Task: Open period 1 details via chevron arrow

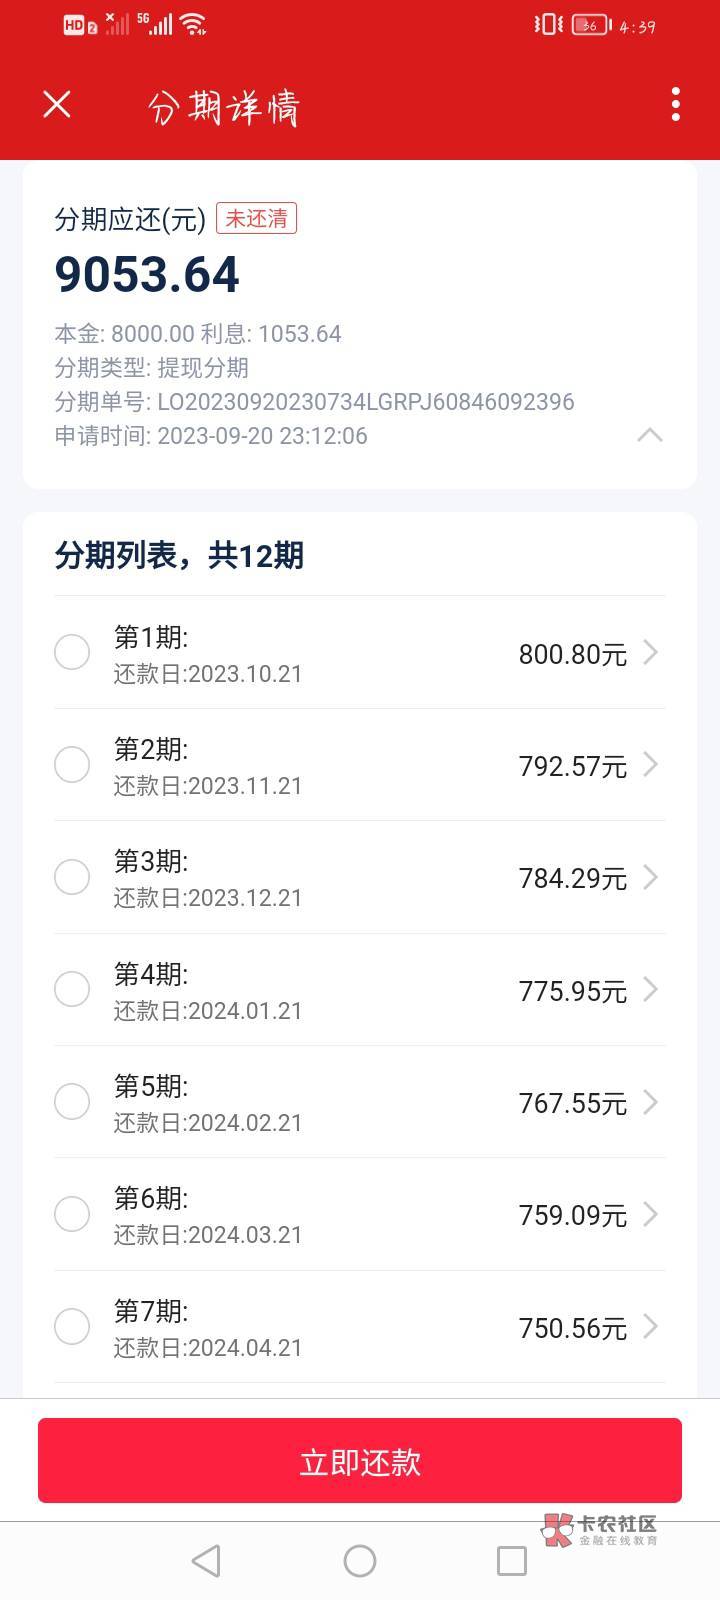Action: [651, 653]
